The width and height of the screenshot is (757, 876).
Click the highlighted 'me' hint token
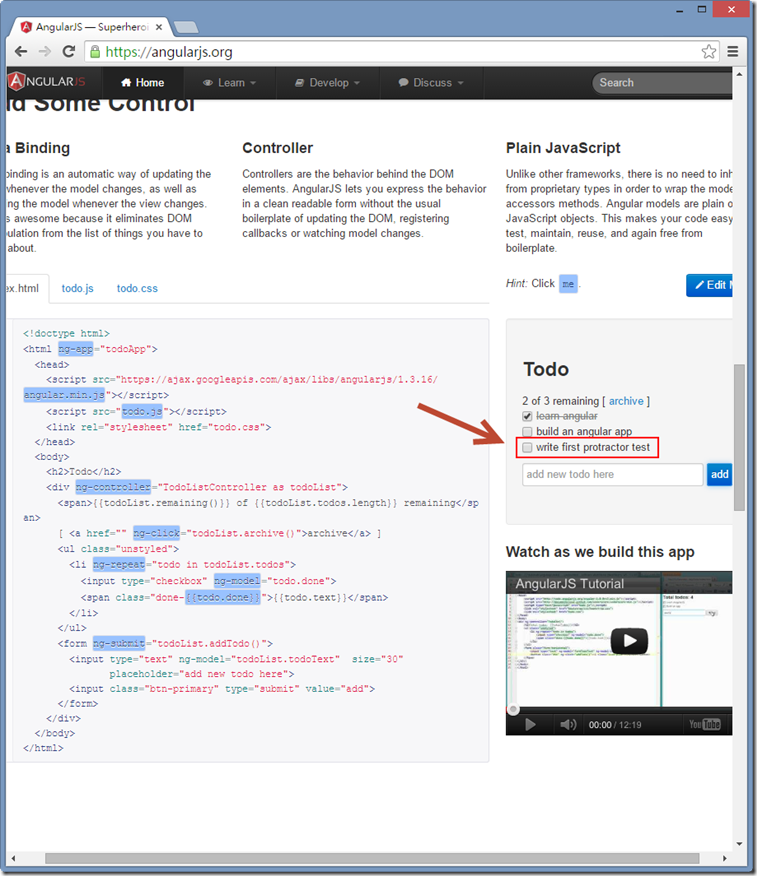pyautogui.click(x=568, y=284)
